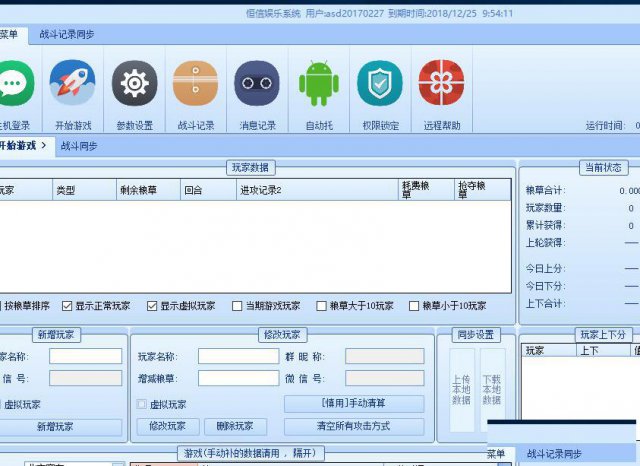Screen dimensions: 640x466
Task: Toggle 虚拟玩家 checkbox in 修改玩家 group
Action: click(142, 404)
